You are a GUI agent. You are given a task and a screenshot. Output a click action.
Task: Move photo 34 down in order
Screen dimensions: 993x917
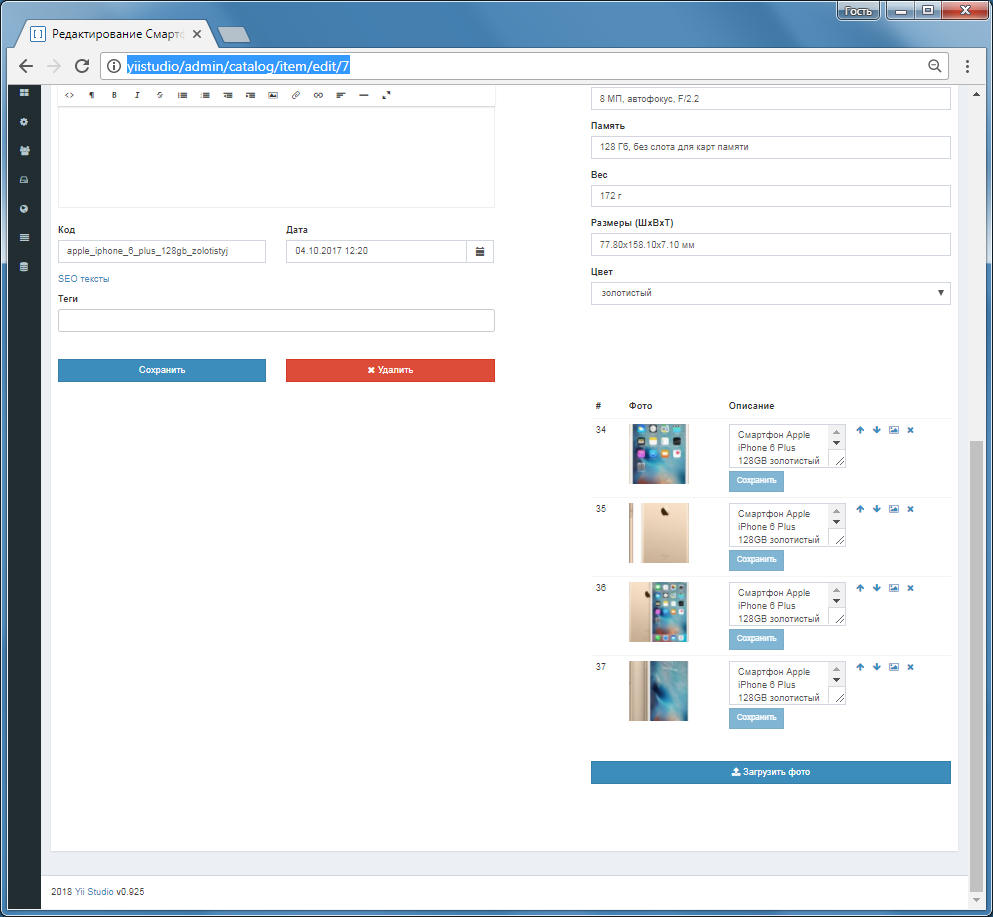click(876, 430)
